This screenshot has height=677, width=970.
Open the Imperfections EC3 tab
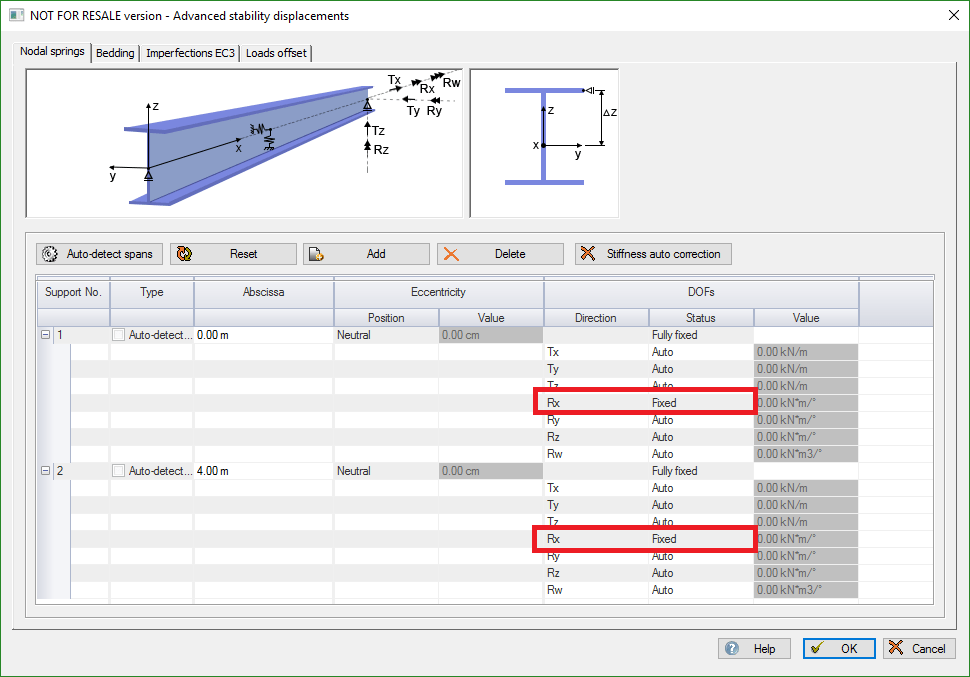[190, 53]
